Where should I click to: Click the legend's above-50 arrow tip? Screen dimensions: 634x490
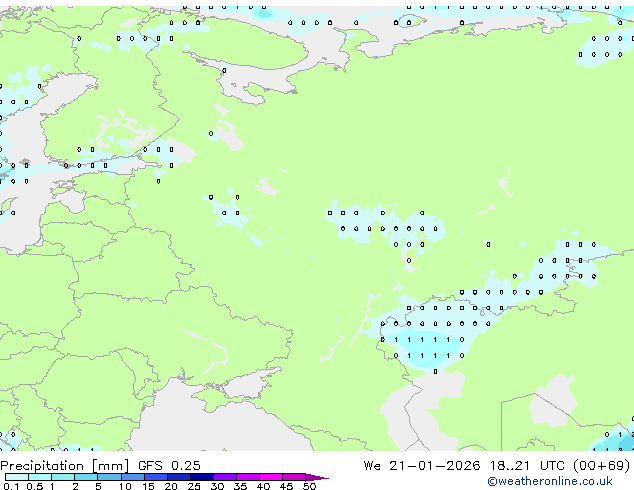(317, 477)
